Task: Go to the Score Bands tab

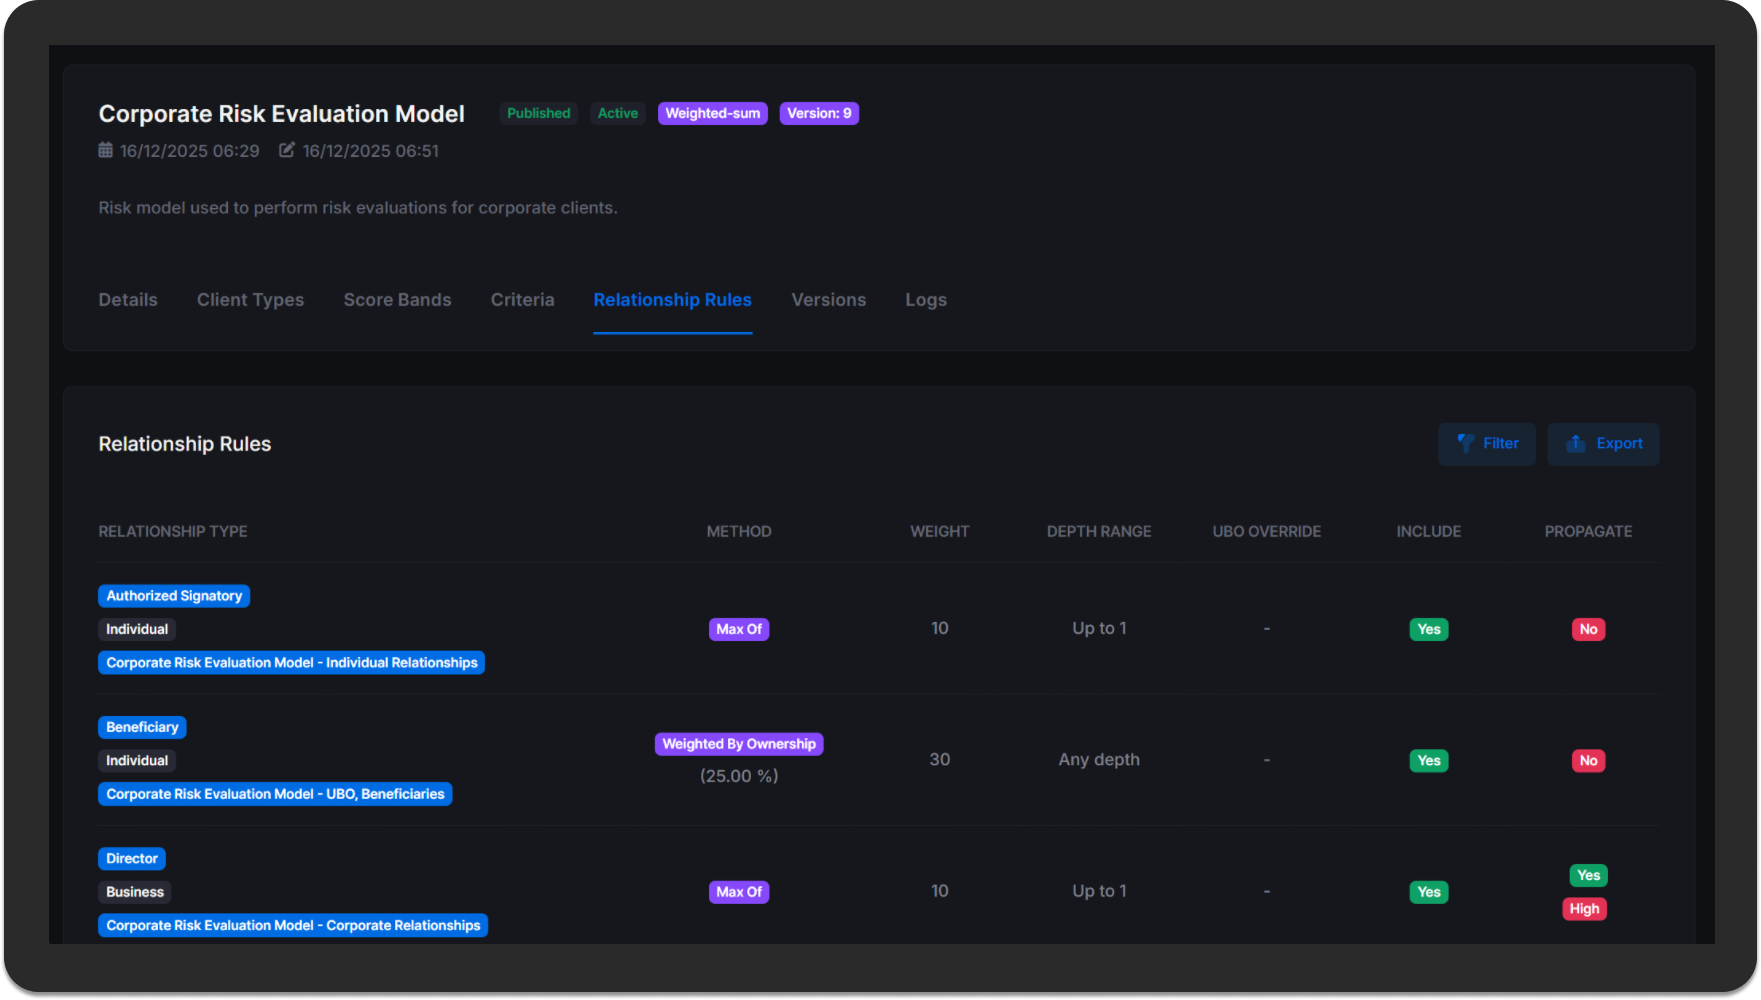Action: 397,300
